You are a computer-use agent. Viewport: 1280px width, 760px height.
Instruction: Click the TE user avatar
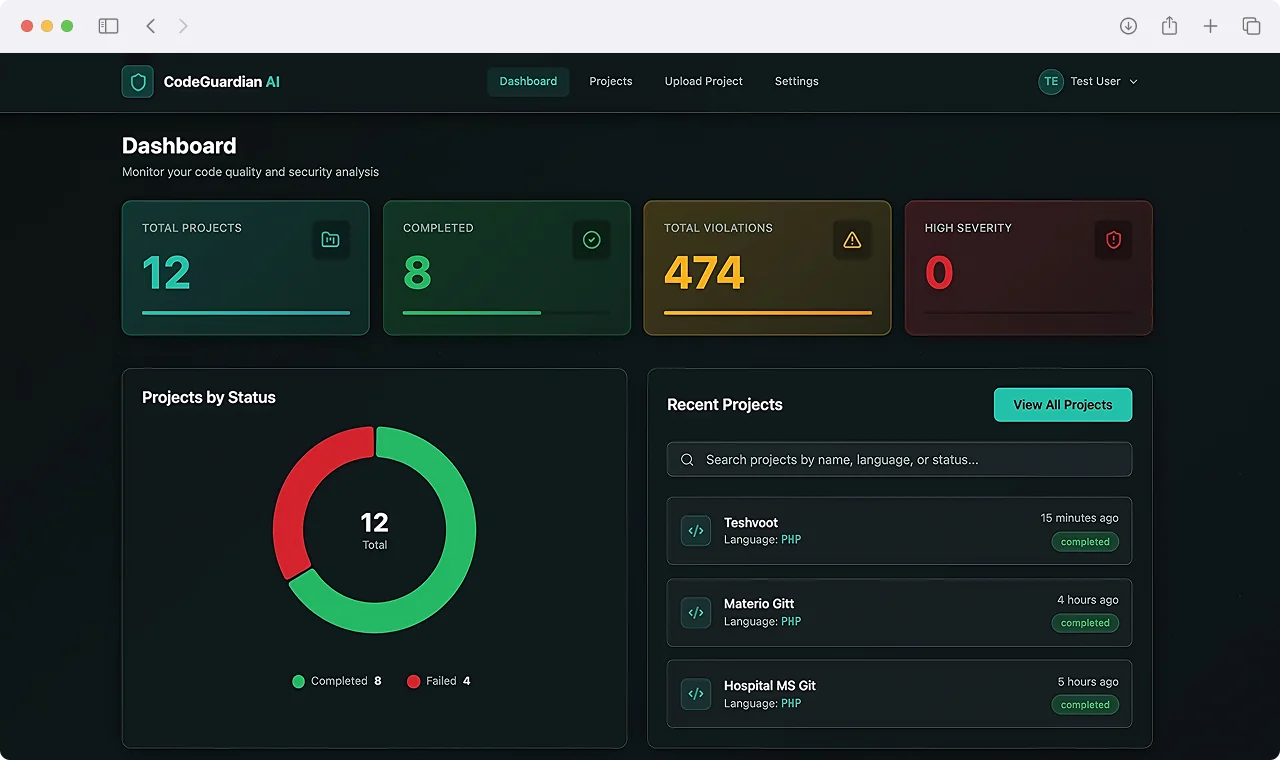click(x=1051, y=82)
